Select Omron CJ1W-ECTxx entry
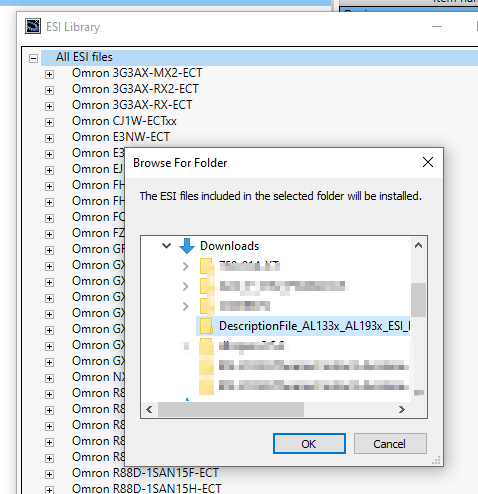 [x=124, y=121]
